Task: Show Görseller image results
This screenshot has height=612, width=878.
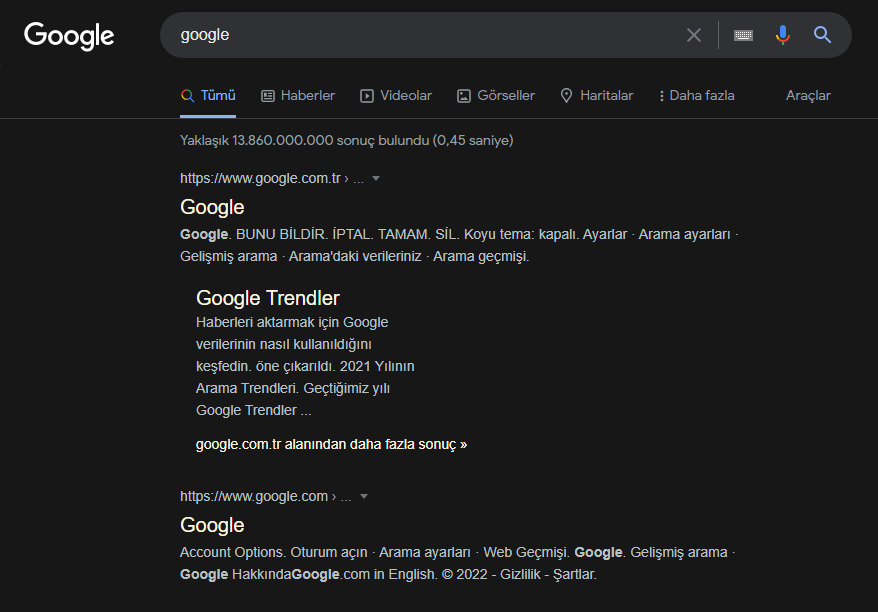Action: pyautogui.click(x=496, y=96)
